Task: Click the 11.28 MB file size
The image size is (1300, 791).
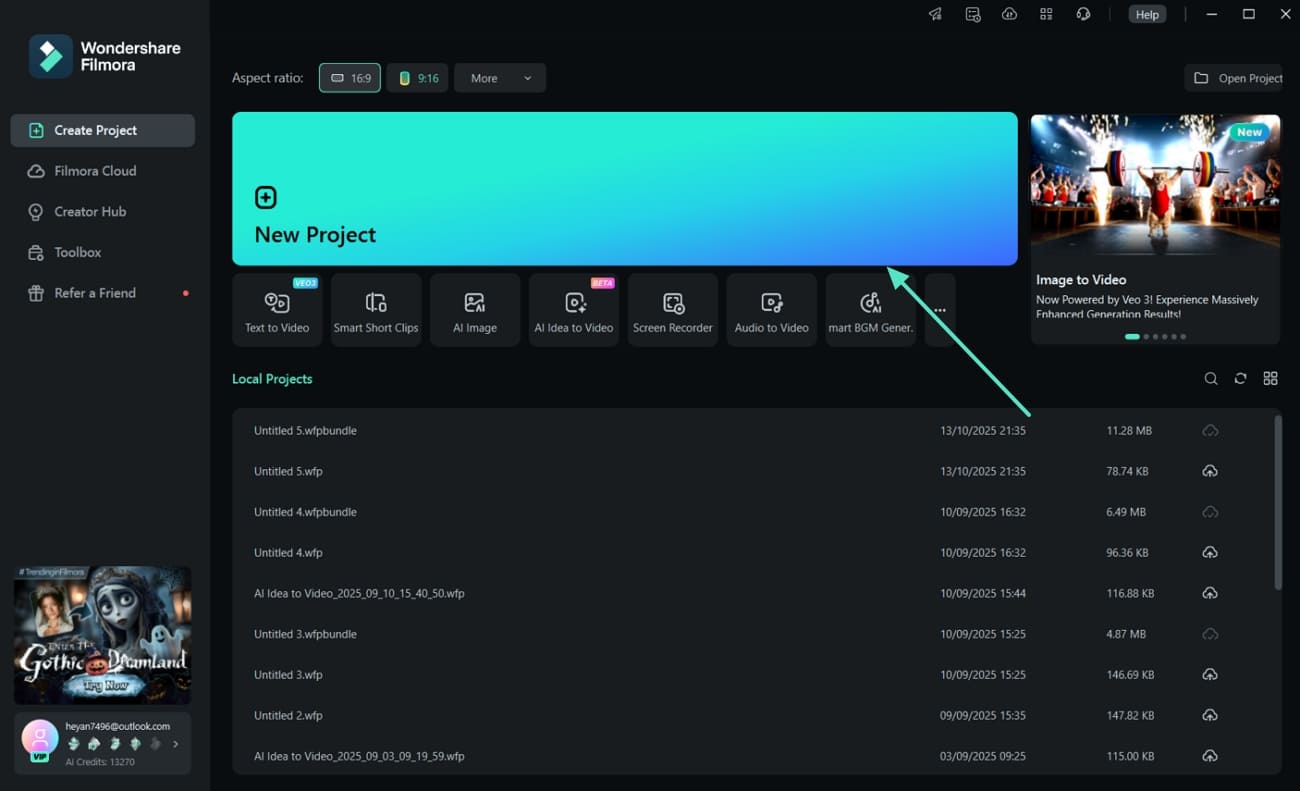Action: click(1129, 431)
